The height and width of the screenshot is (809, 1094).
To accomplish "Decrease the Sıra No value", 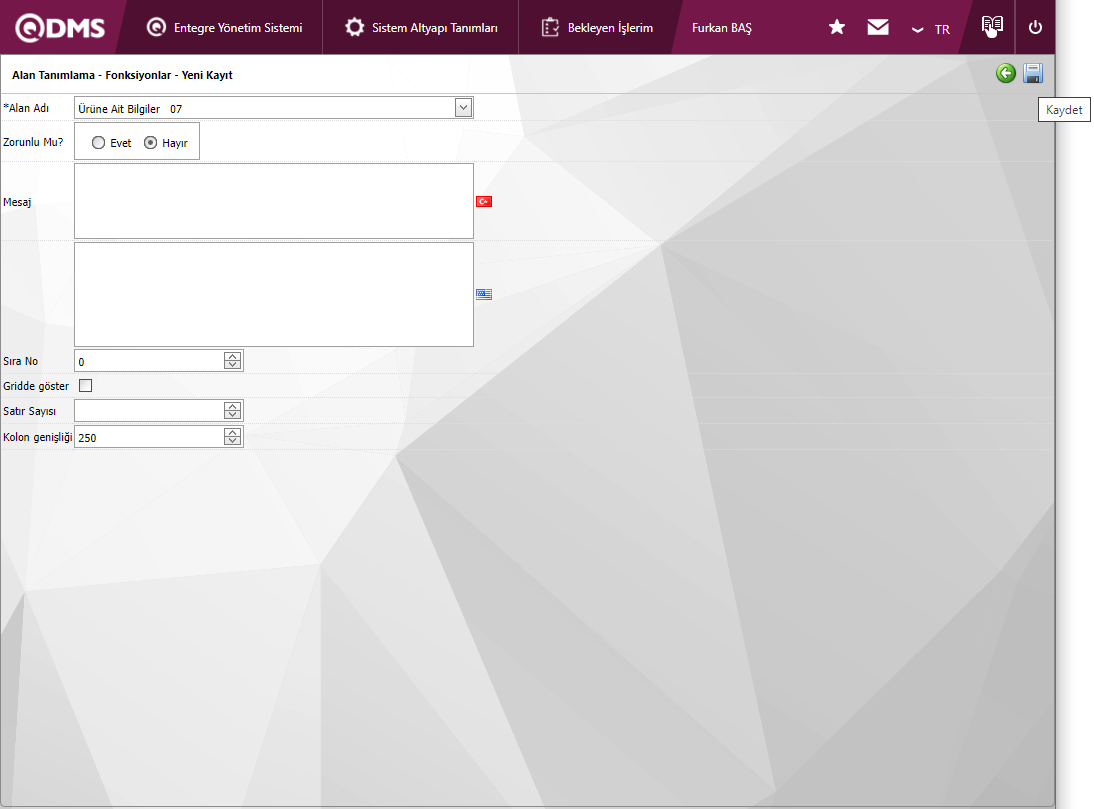I will [x=232, y=365].
